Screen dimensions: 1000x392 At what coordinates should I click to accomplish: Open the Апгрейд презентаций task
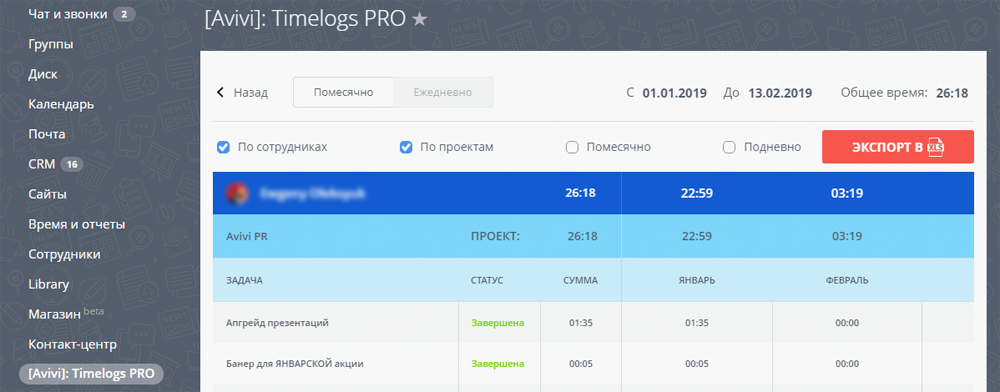click(x=277, y=323)
